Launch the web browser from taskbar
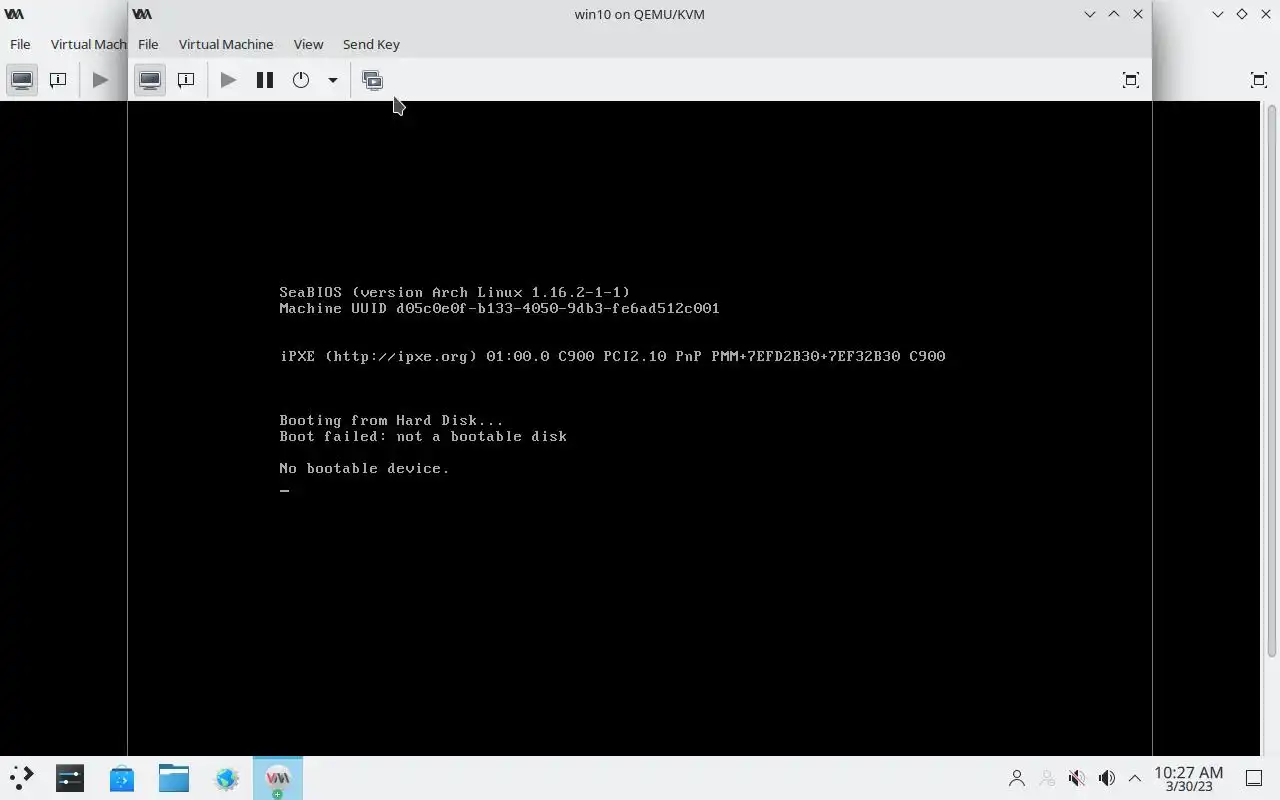Screen dimensions: 1280x800 click(x=226, y=777)
